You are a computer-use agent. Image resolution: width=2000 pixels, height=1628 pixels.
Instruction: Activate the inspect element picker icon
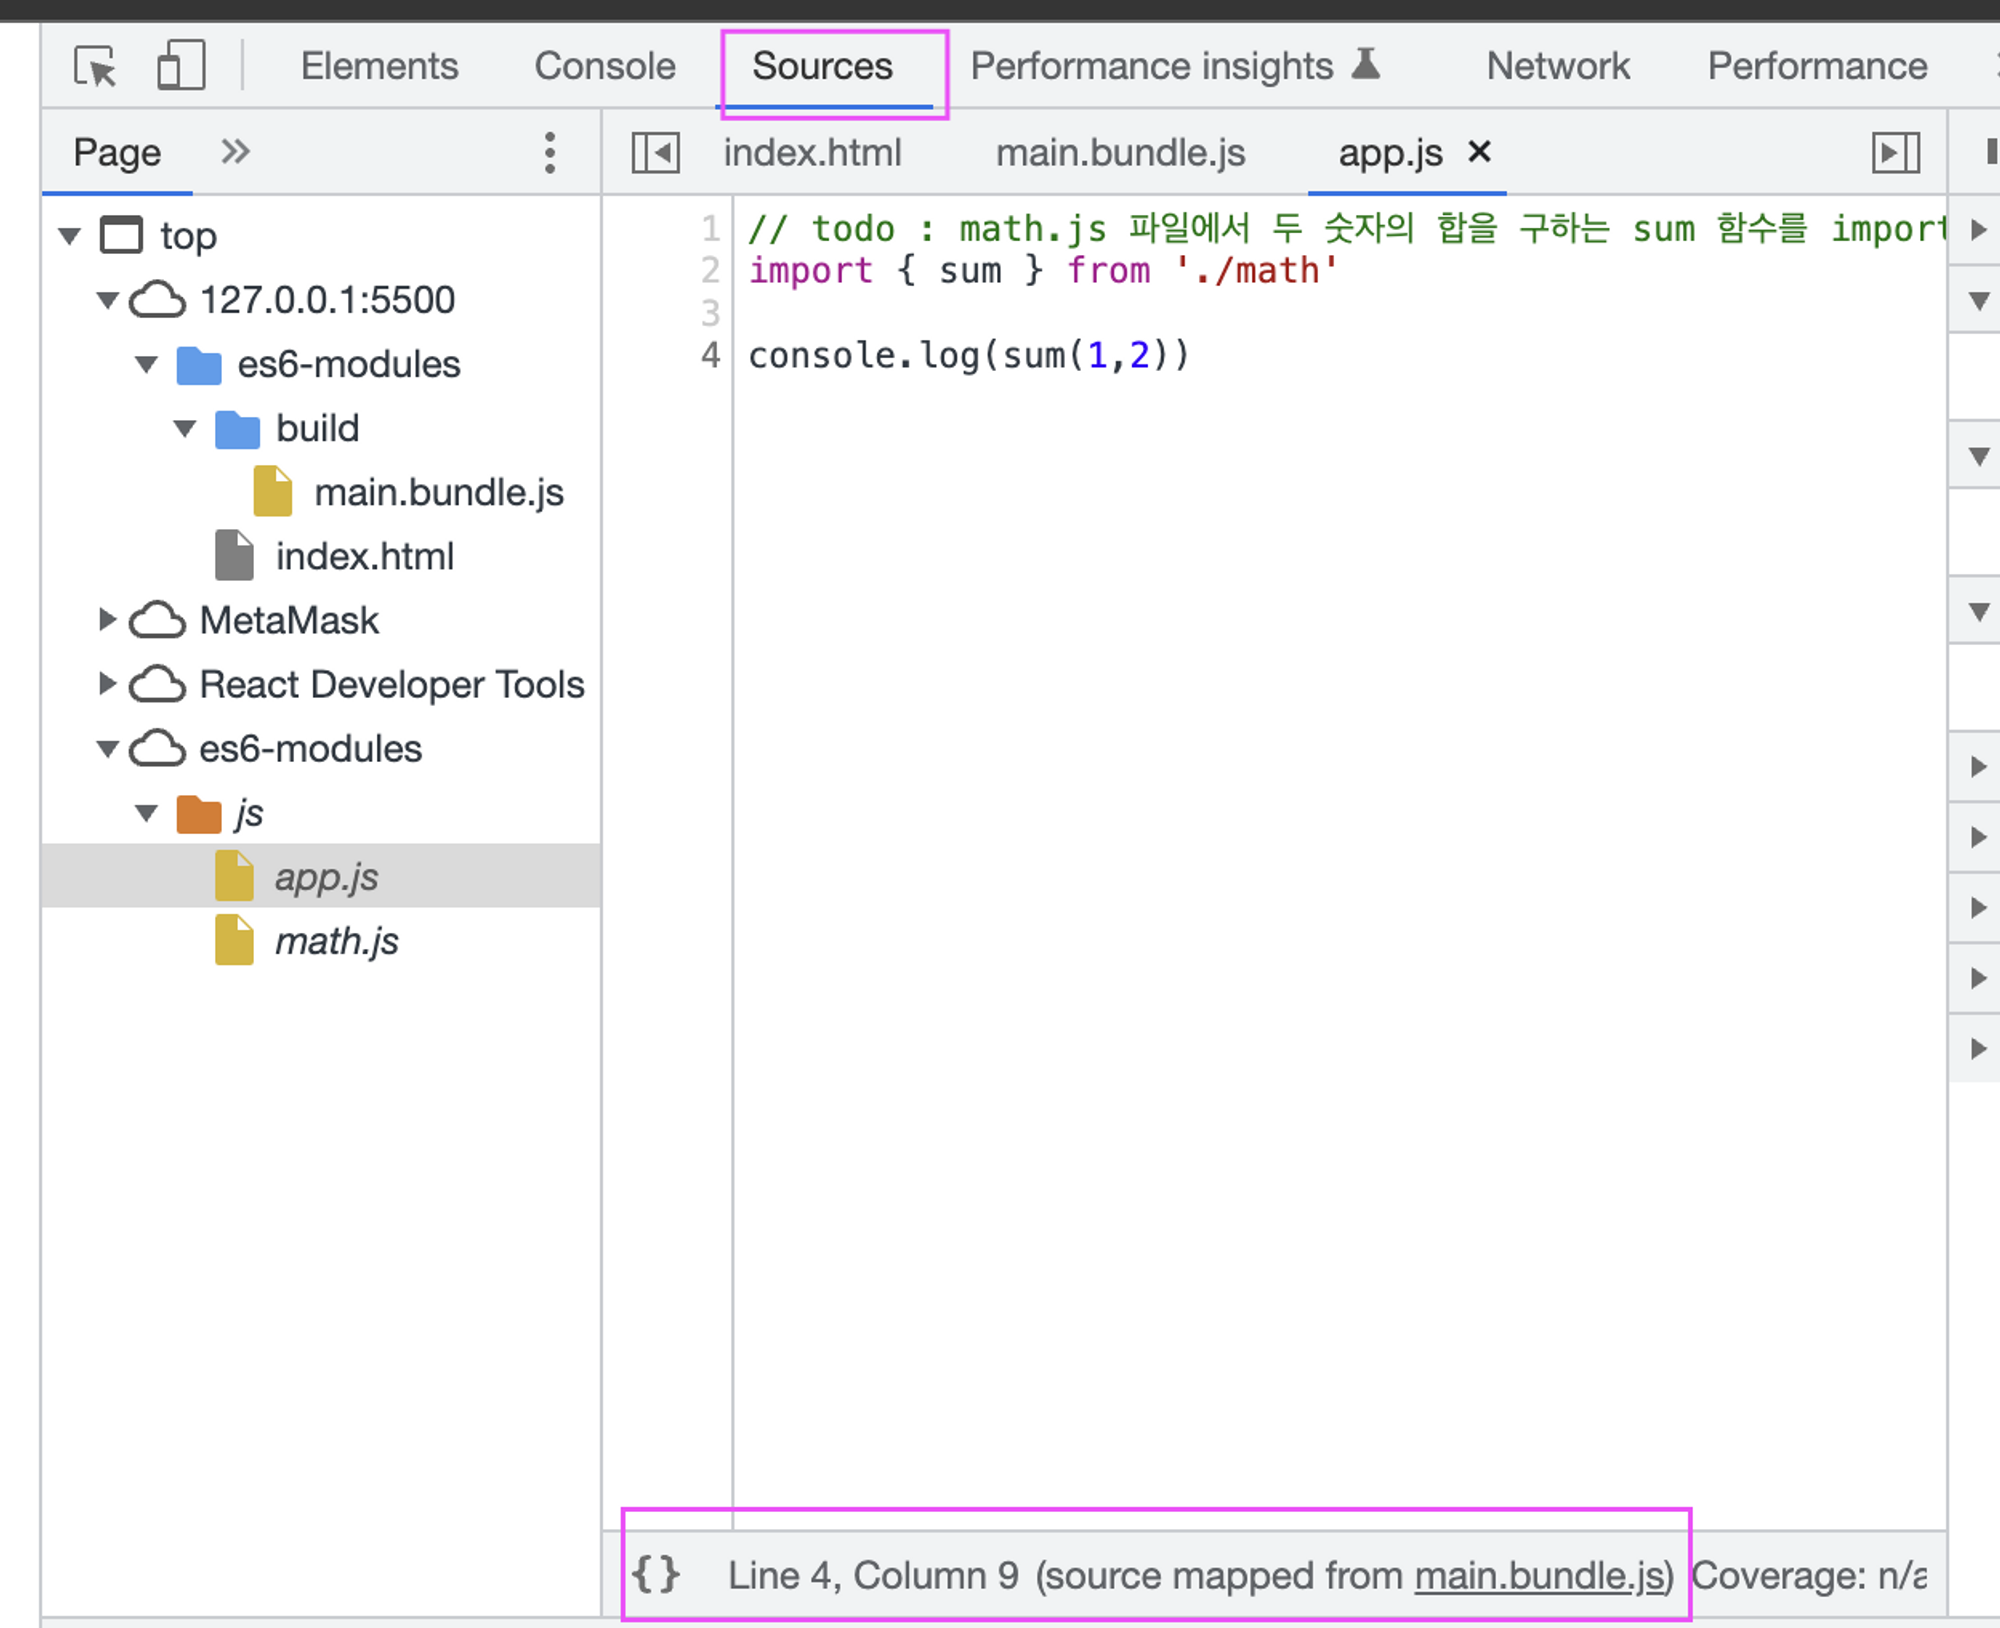95,67
